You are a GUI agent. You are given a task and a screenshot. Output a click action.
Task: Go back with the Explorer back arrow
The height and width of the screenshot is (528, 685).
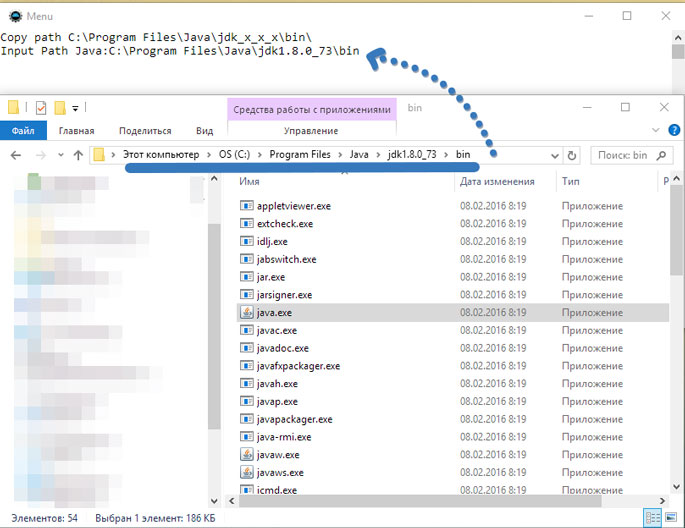click(x=16, y=155)
